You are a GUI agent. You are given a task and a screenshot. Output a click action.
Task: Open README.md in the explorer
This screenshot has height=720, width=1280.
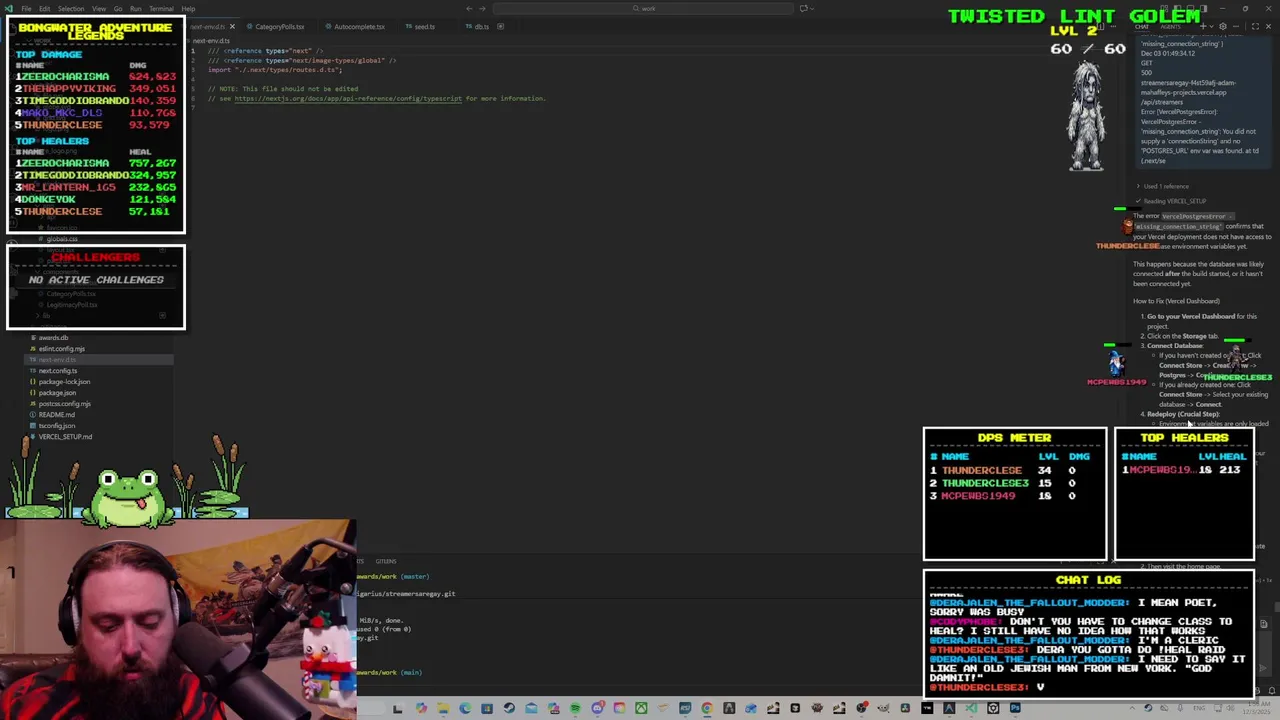coord(56,415)
